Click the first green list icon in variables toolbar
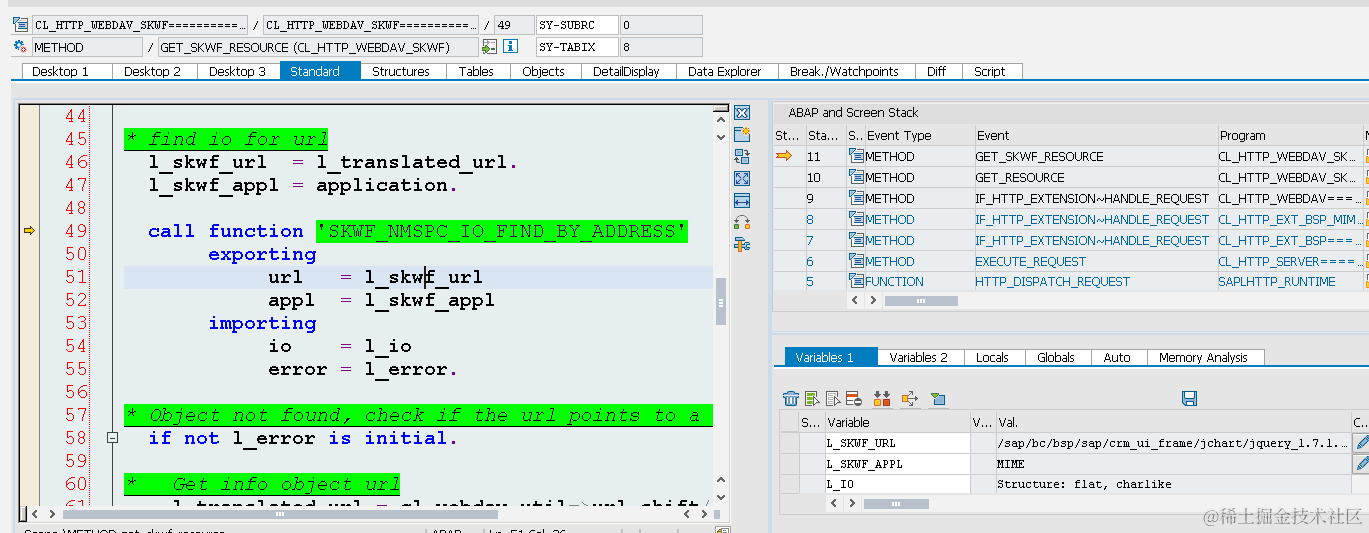The image size is (1369, 533). tap(812, 399)
